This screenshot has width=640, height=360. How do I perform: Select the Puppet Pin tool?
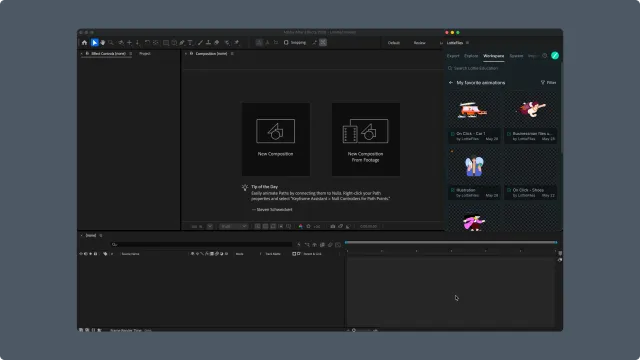pos(237,42)
